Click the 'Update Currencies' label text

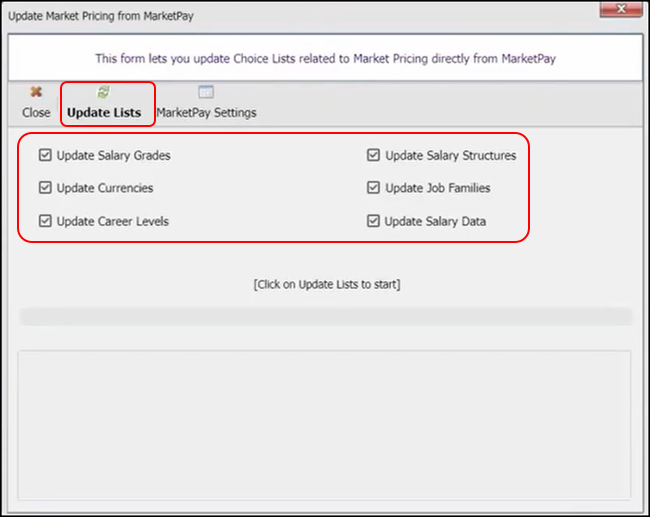click(x=105, y=188)
